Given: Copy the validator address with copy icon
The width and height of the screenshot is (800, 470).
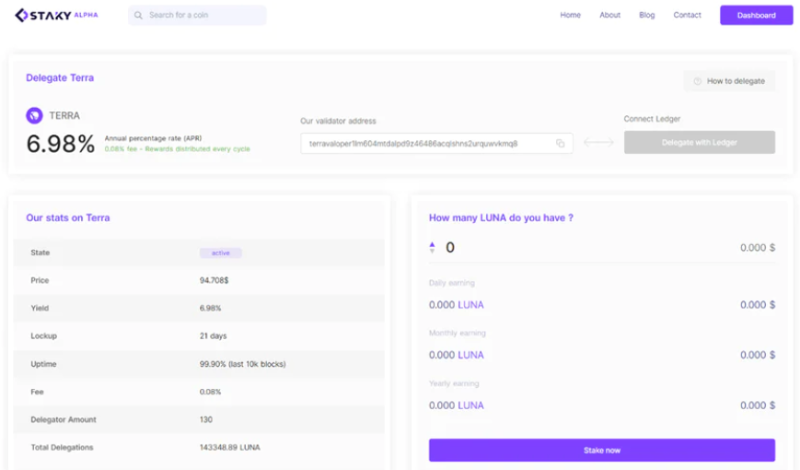Looking at the screenshot, I should pos(560,143).
